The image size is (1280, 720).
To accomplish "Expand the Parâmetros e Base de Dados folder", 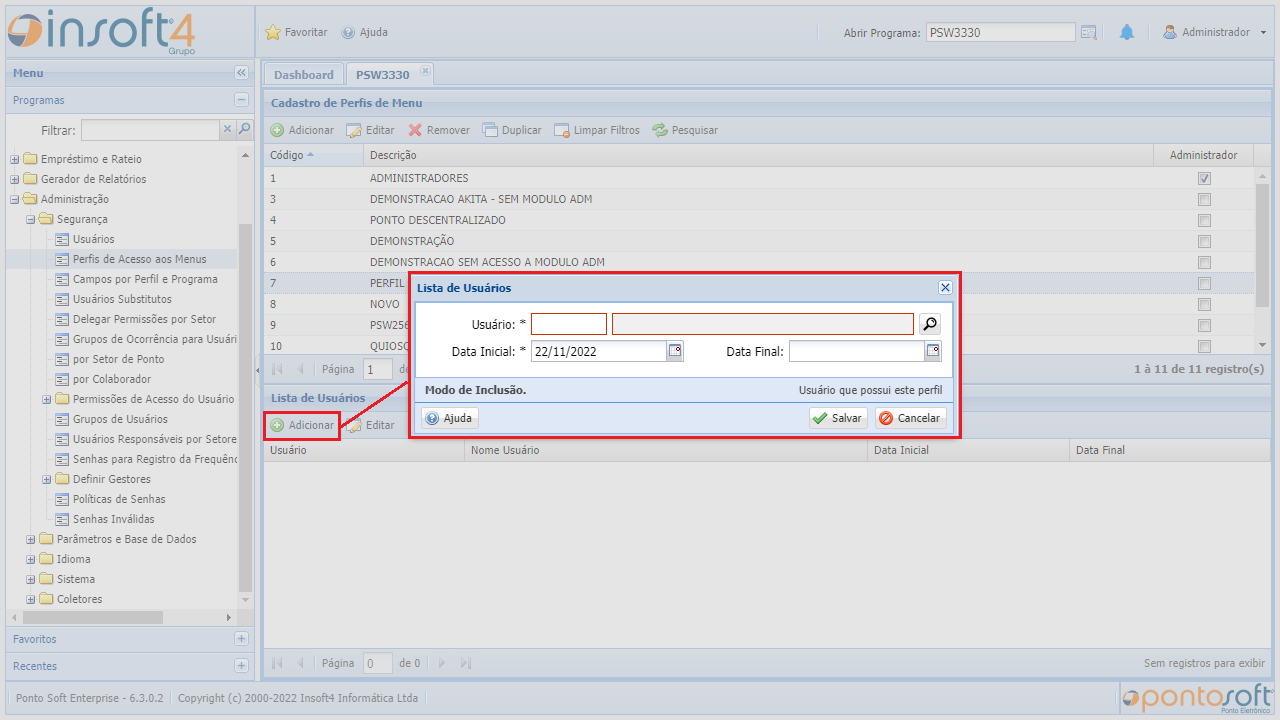I will point(31,539).
